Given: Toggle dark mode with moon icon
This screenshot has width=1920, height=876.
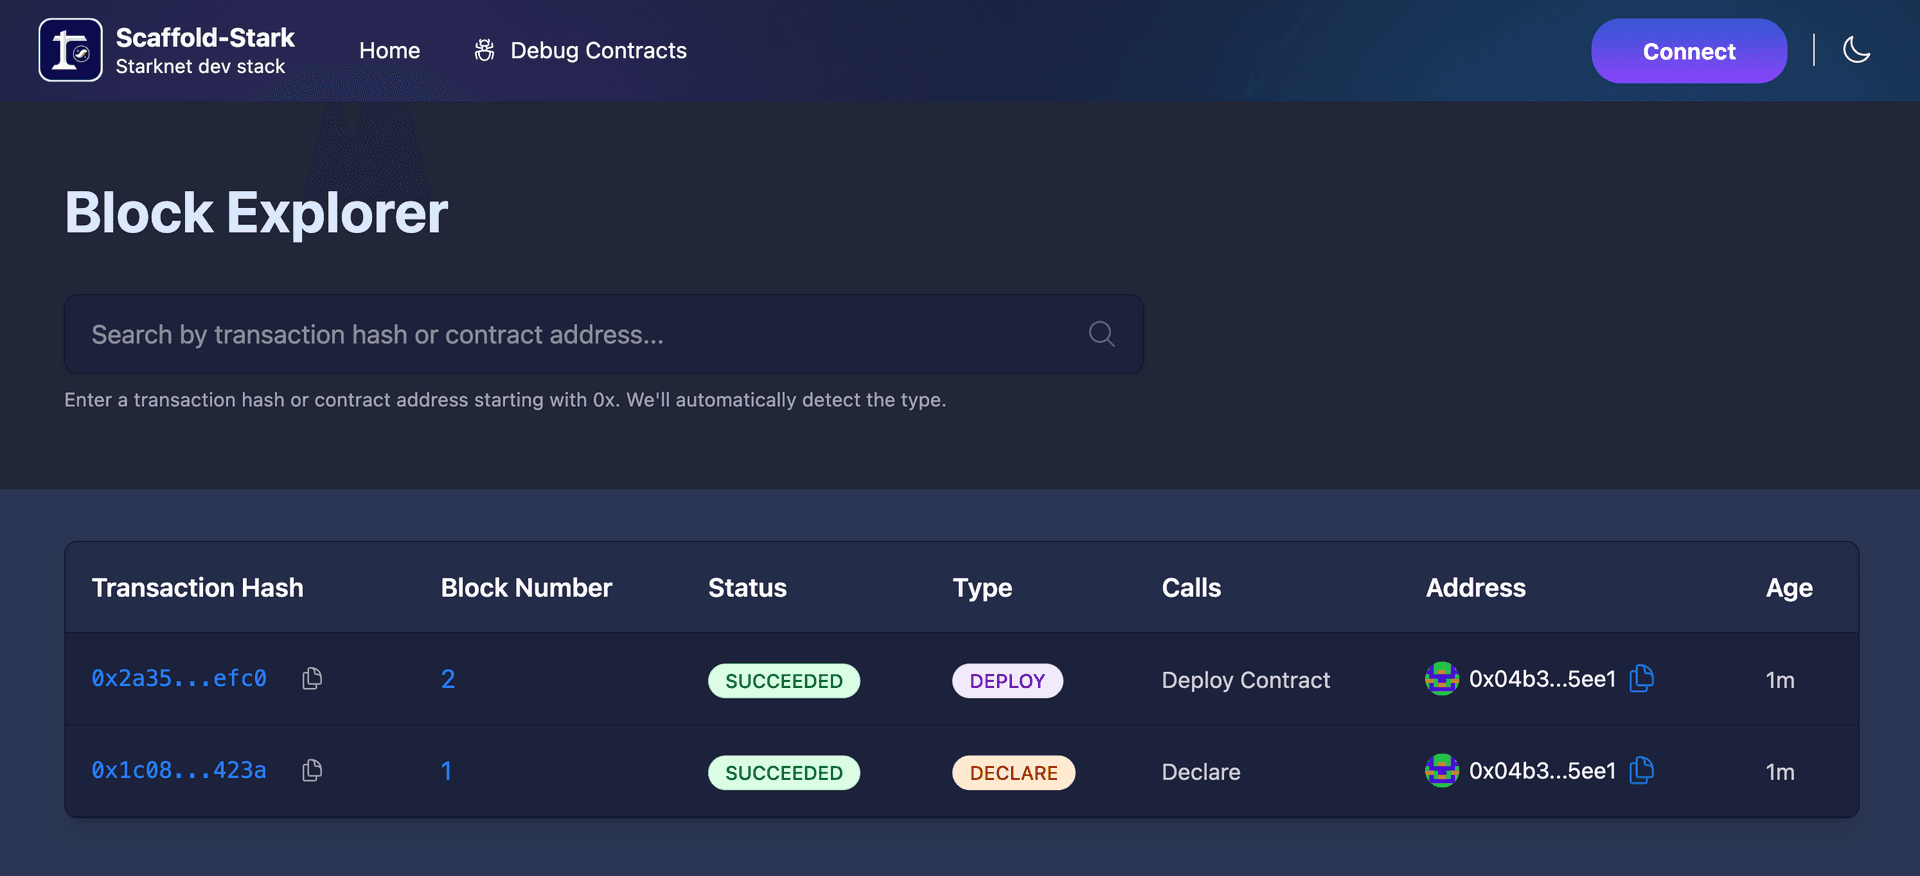Looking at the screenshot, I should 1856,50.
